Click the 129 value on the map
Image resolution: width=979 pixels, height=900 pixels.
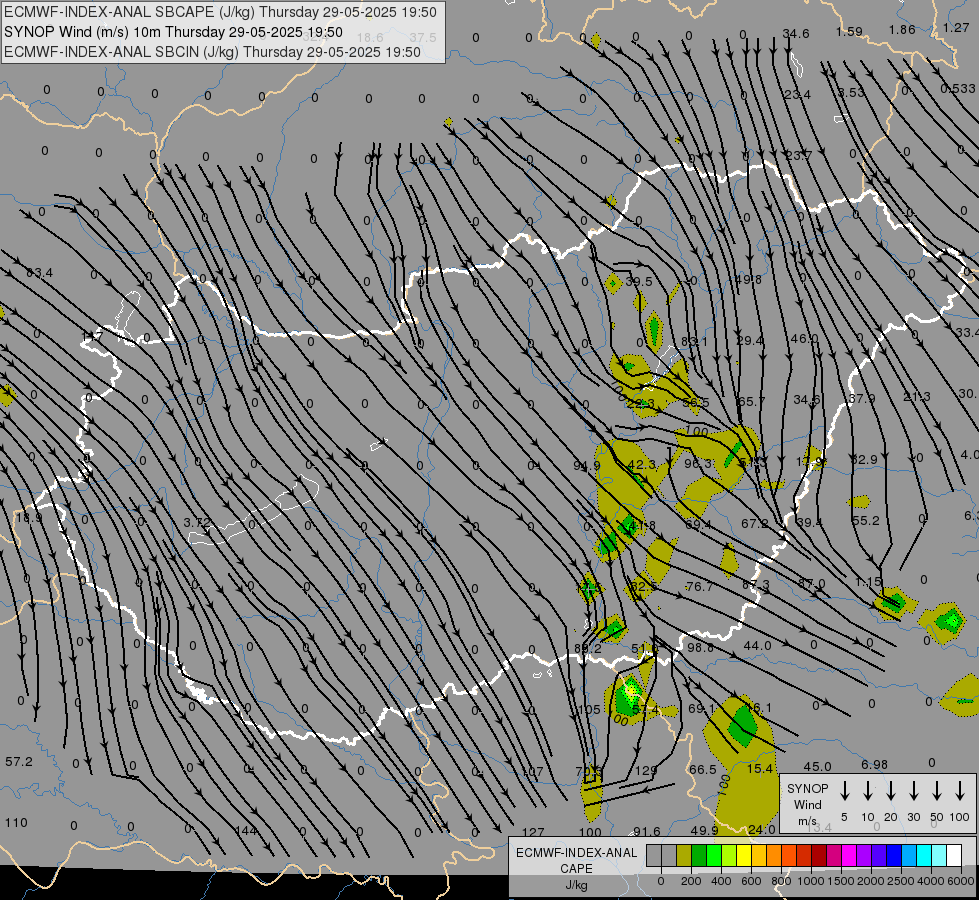pos(646,771)
